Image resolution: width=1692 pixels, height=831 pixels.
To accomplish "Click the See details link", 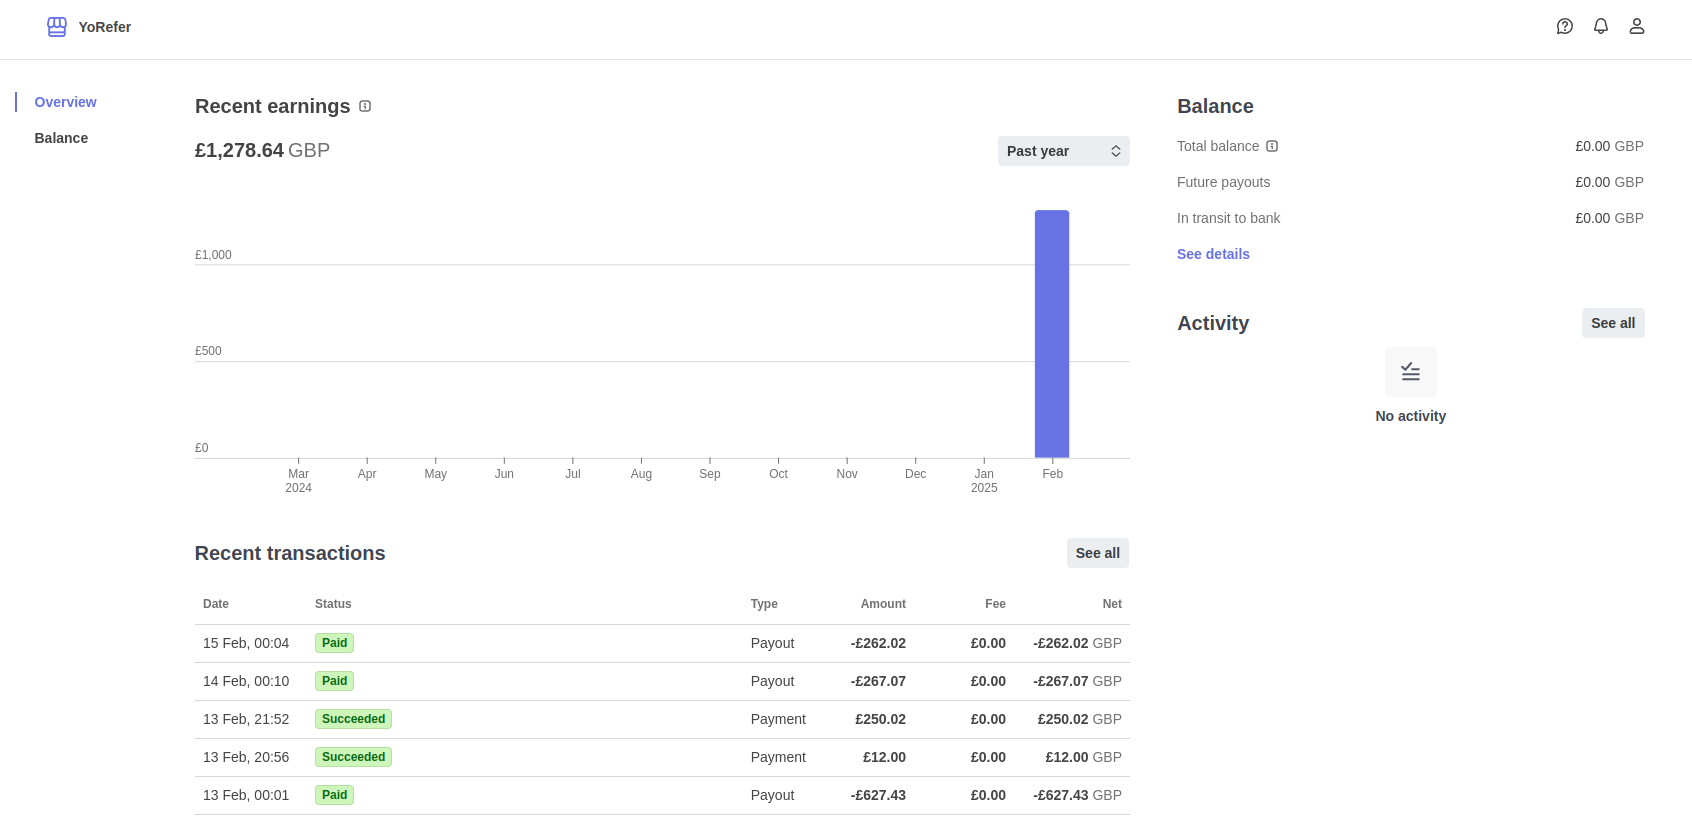I will [1213, 254].
